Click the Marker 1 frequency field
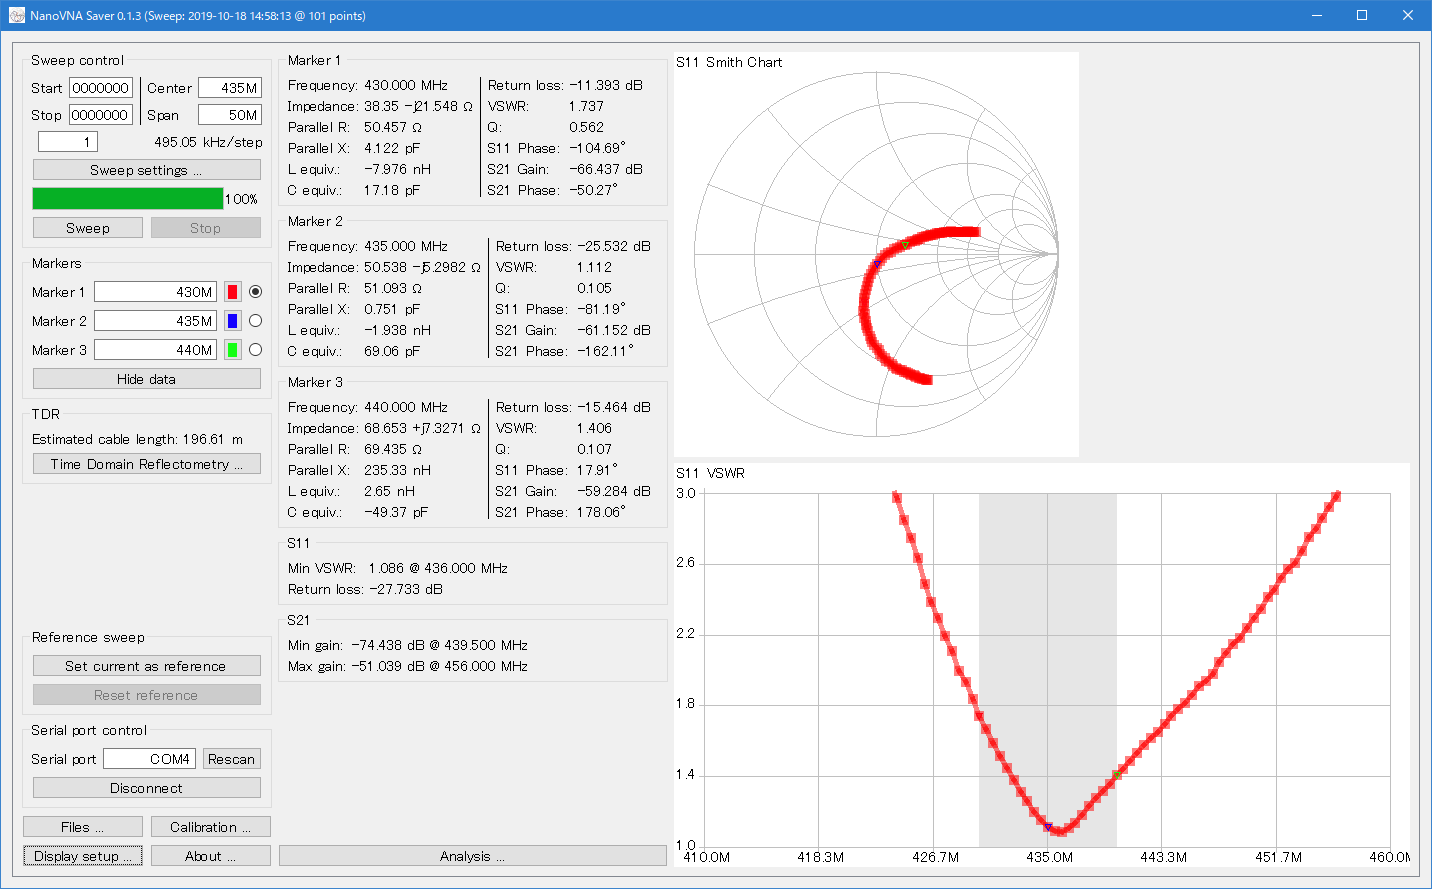Image resolution: width=1432 pixels, height=889 pixels. click(155, 292)
